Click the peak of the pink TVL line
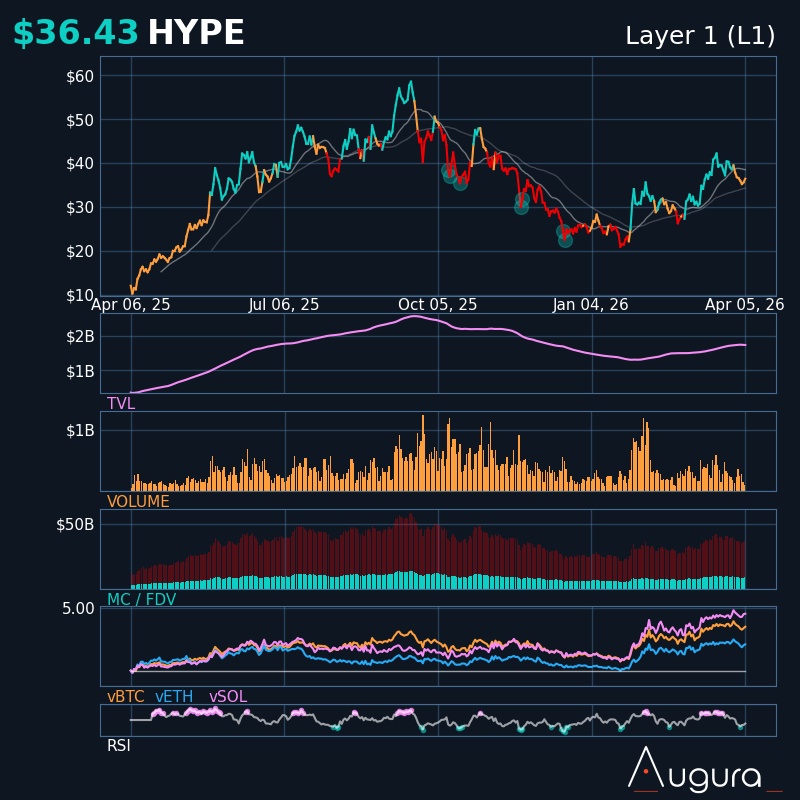The width and height of the screenshot is (800, 800). pyautogui.click(x=413, y=317)
